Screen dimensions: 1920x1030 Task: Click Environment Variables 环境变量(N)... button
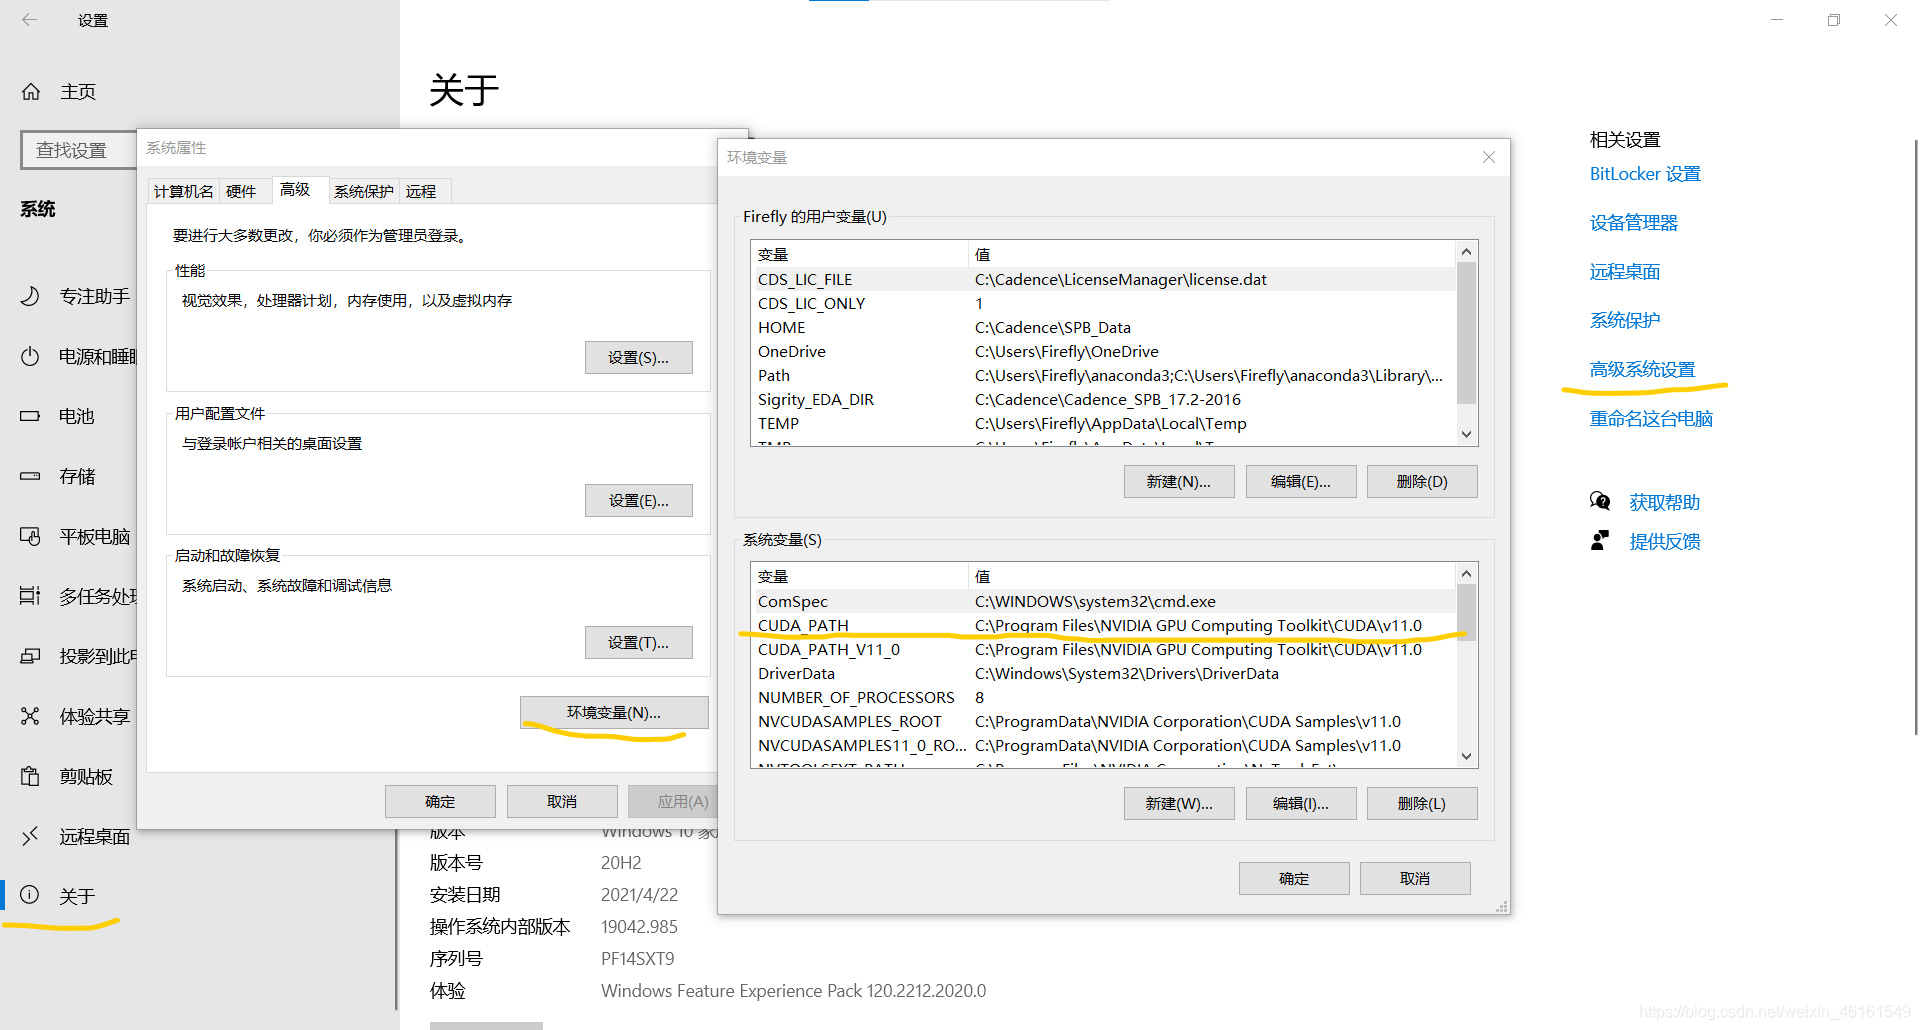point(614,712)
